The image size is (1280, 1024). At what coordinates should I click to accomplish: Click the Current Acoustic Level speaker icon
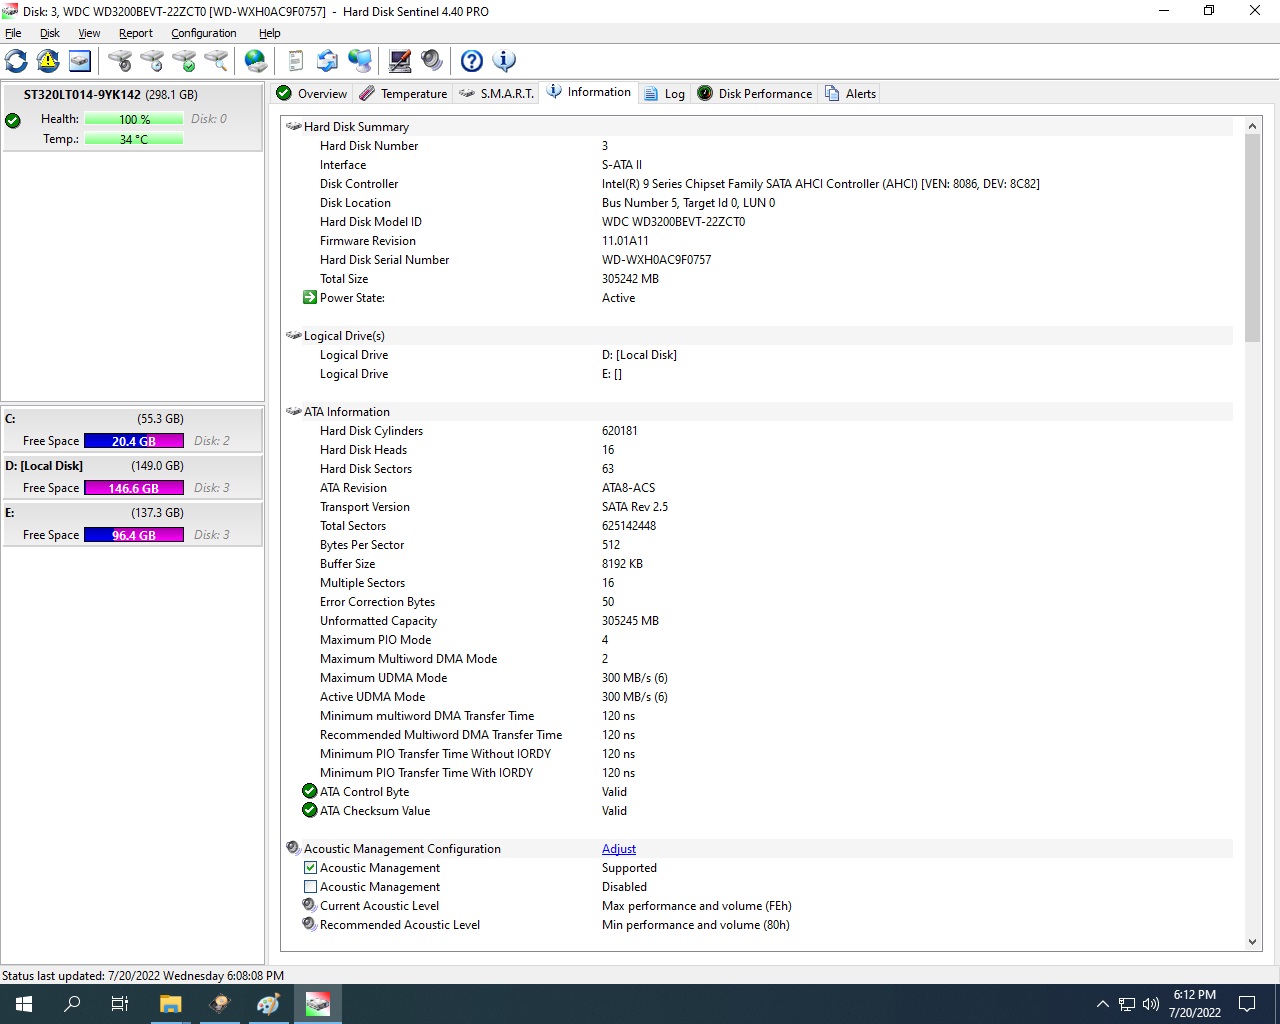click(x=310, y=905)
